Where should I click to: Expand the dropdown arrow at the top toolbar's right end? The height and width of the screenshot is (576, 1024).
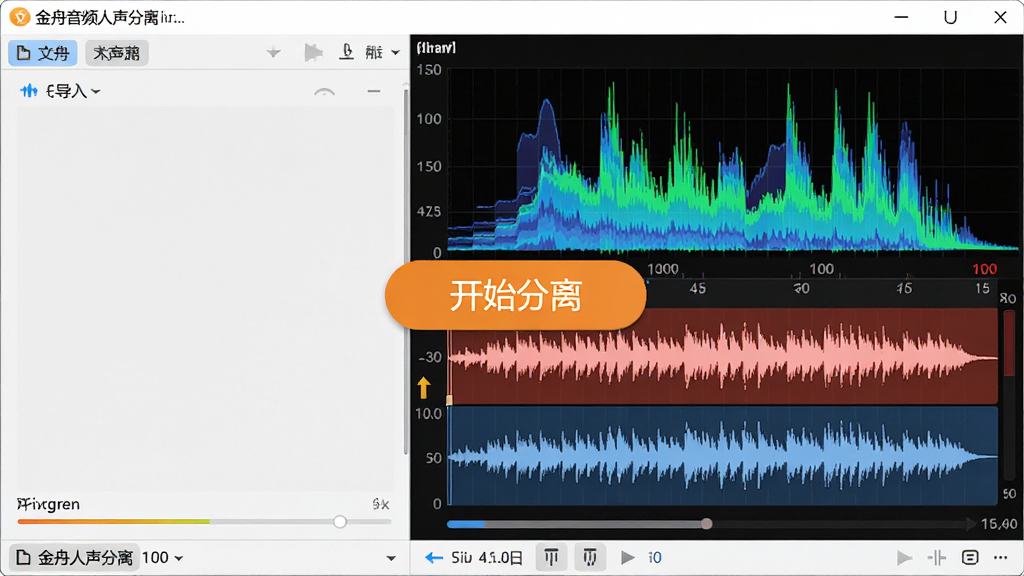point(395,52)
